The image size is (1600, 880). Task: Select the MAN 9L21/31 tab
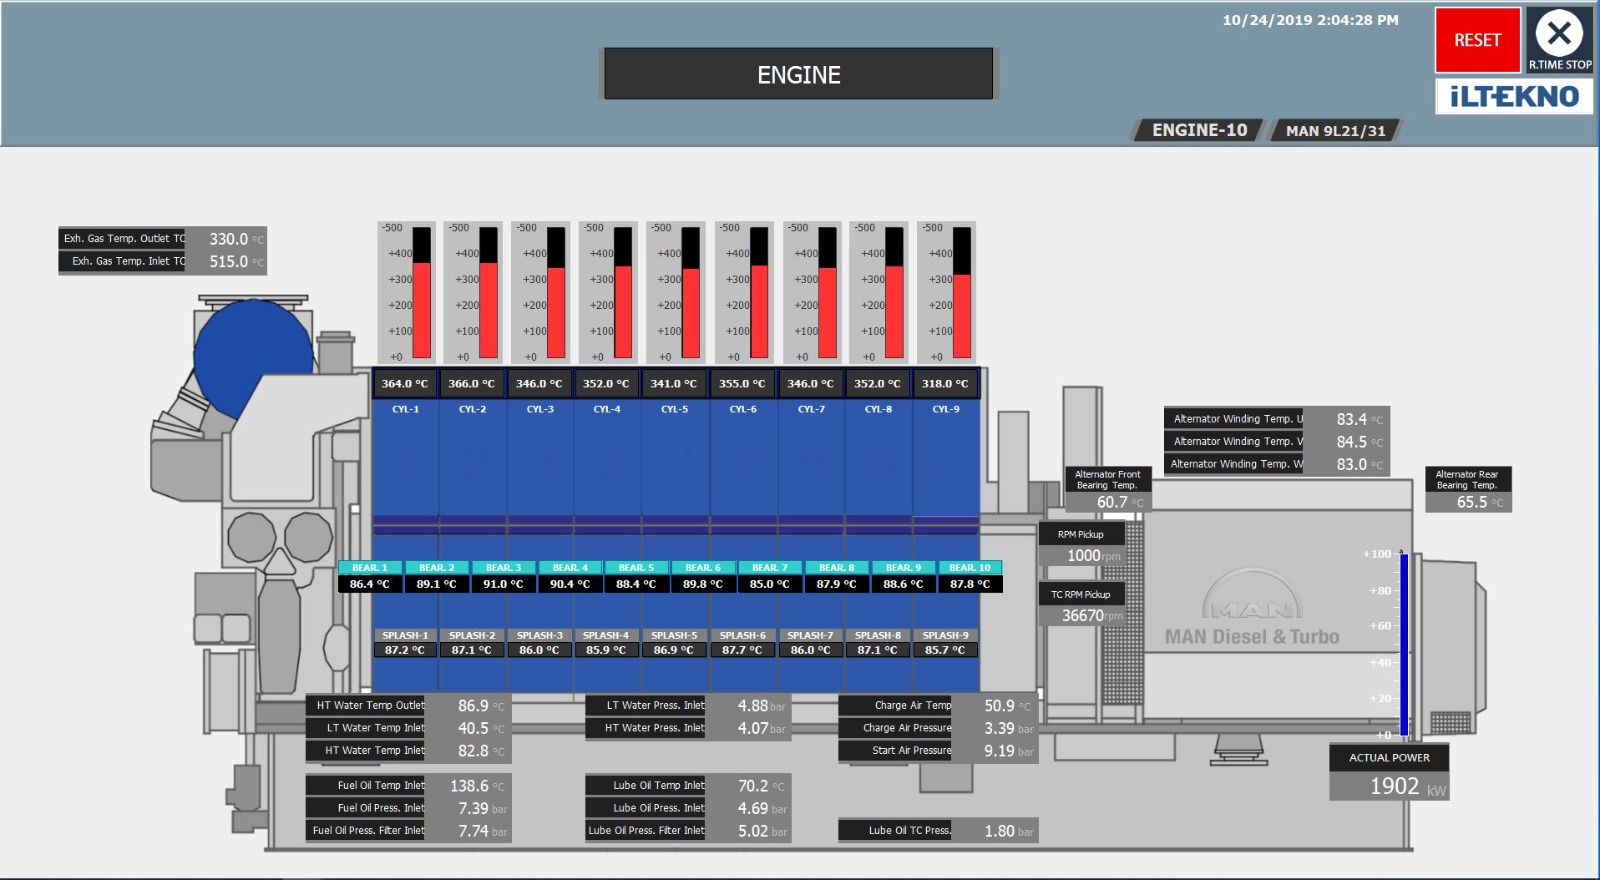coord(1335,131)
